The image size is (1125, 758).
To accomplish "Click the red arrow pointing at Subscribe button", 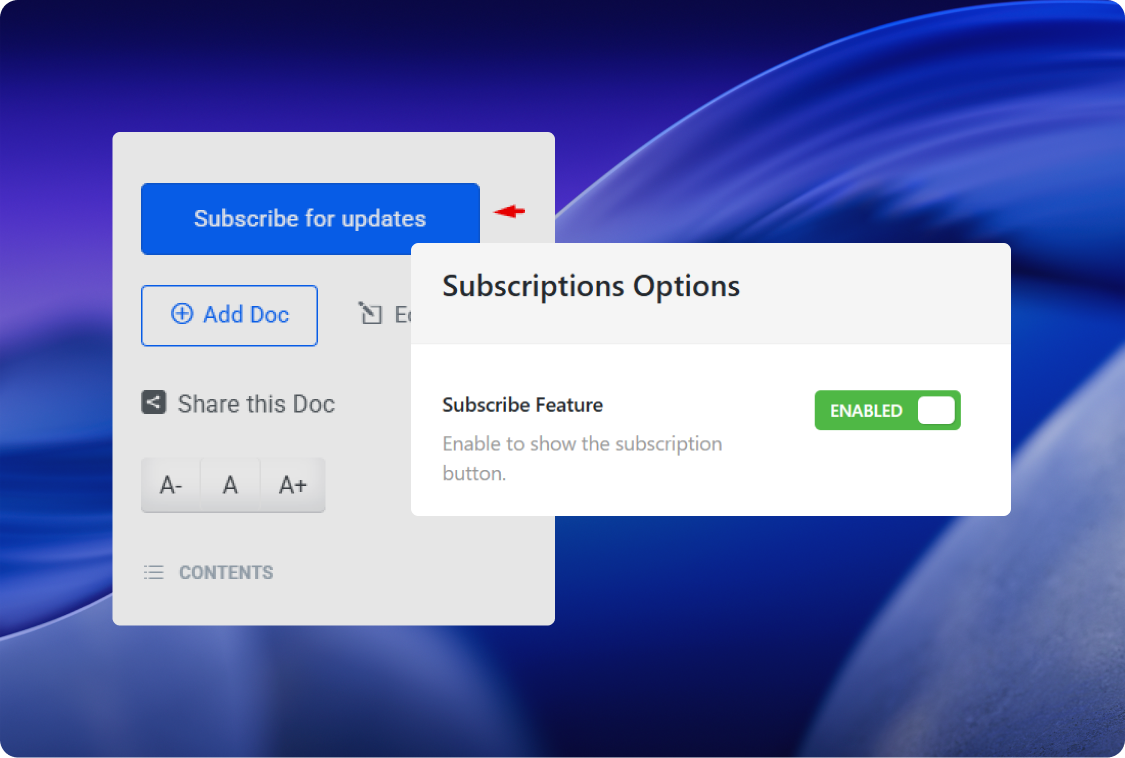I will (509, 211).
